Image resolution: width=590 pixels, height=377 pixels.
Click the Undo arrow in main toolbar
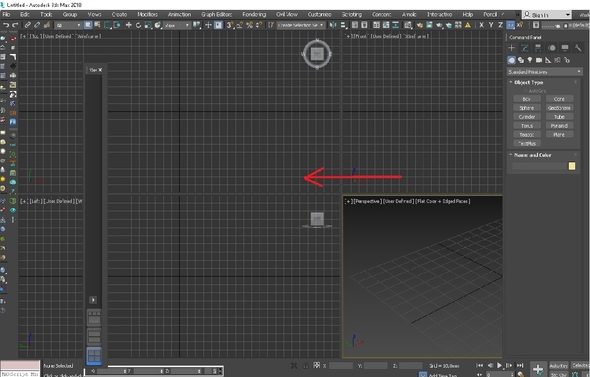pyautogui.click(x=6, y=25)
